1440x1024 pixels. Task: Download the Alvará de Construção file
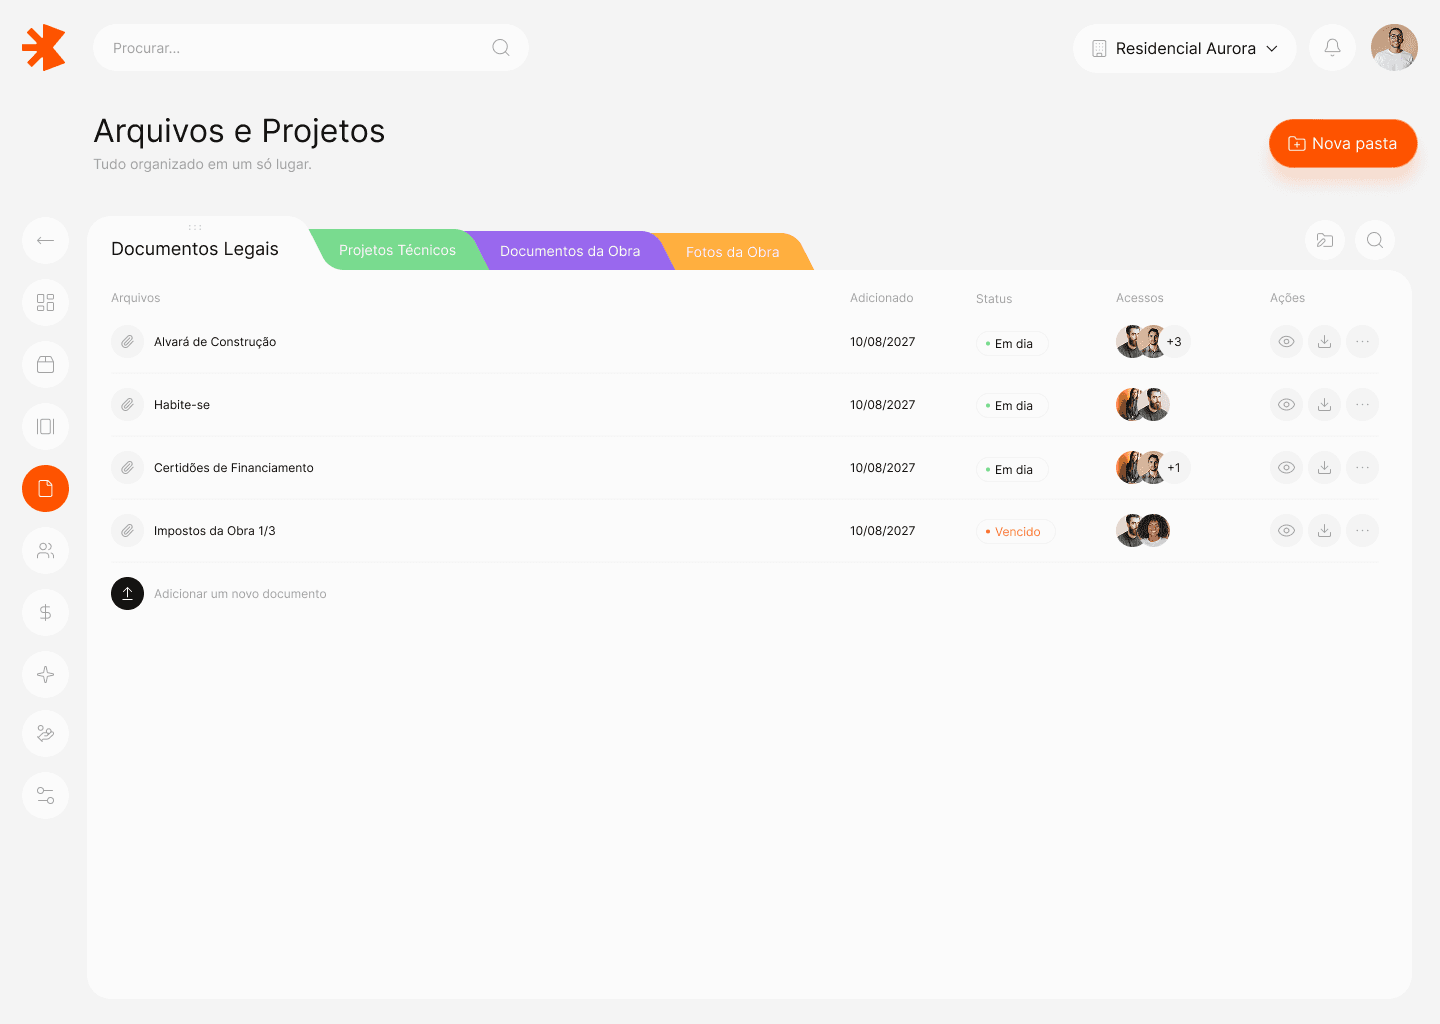click(1324, 342)
